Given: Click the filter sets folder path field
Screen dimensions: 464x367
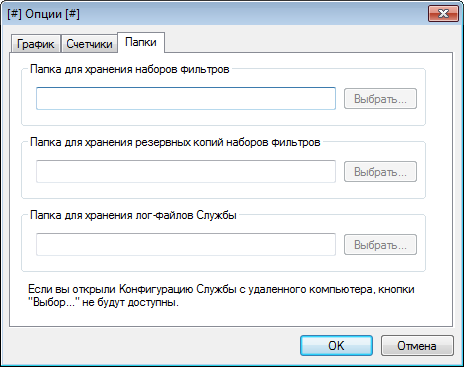Looking at the screenshot, I should tap(186, 98).
